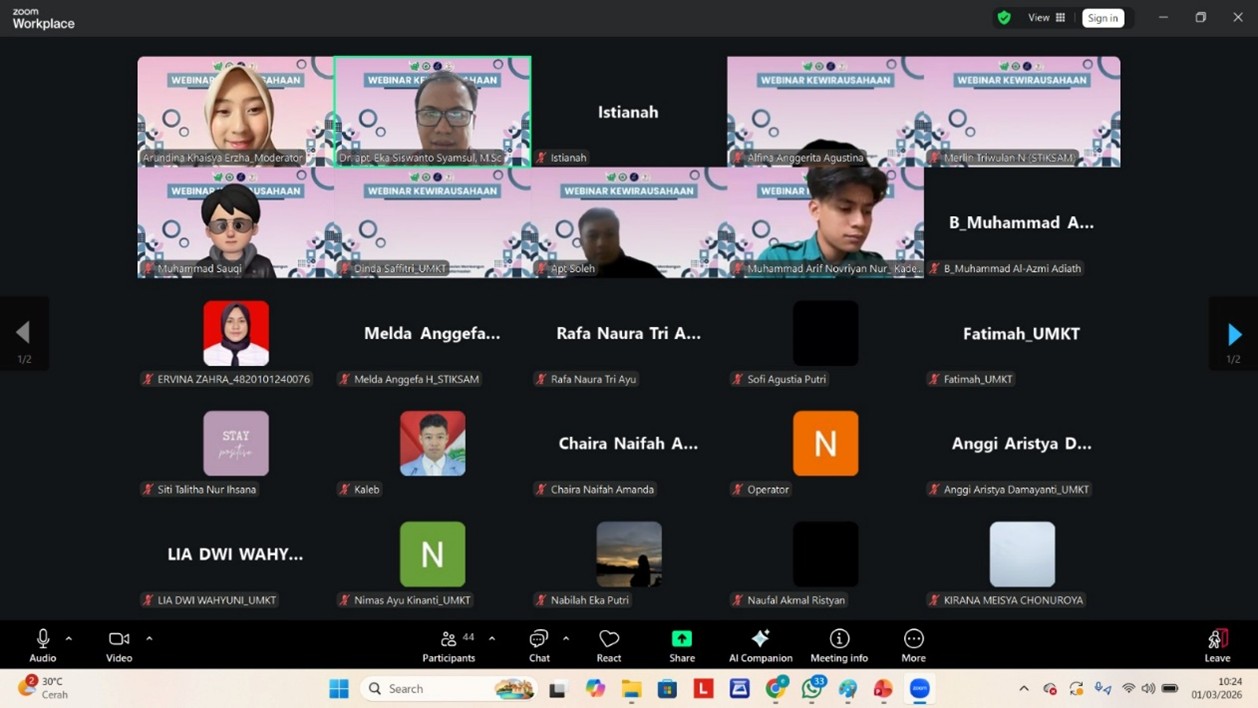The width and height of the screenshot is (1258, 708).
Task: Open the Participants panel
Action: (448, 645)
